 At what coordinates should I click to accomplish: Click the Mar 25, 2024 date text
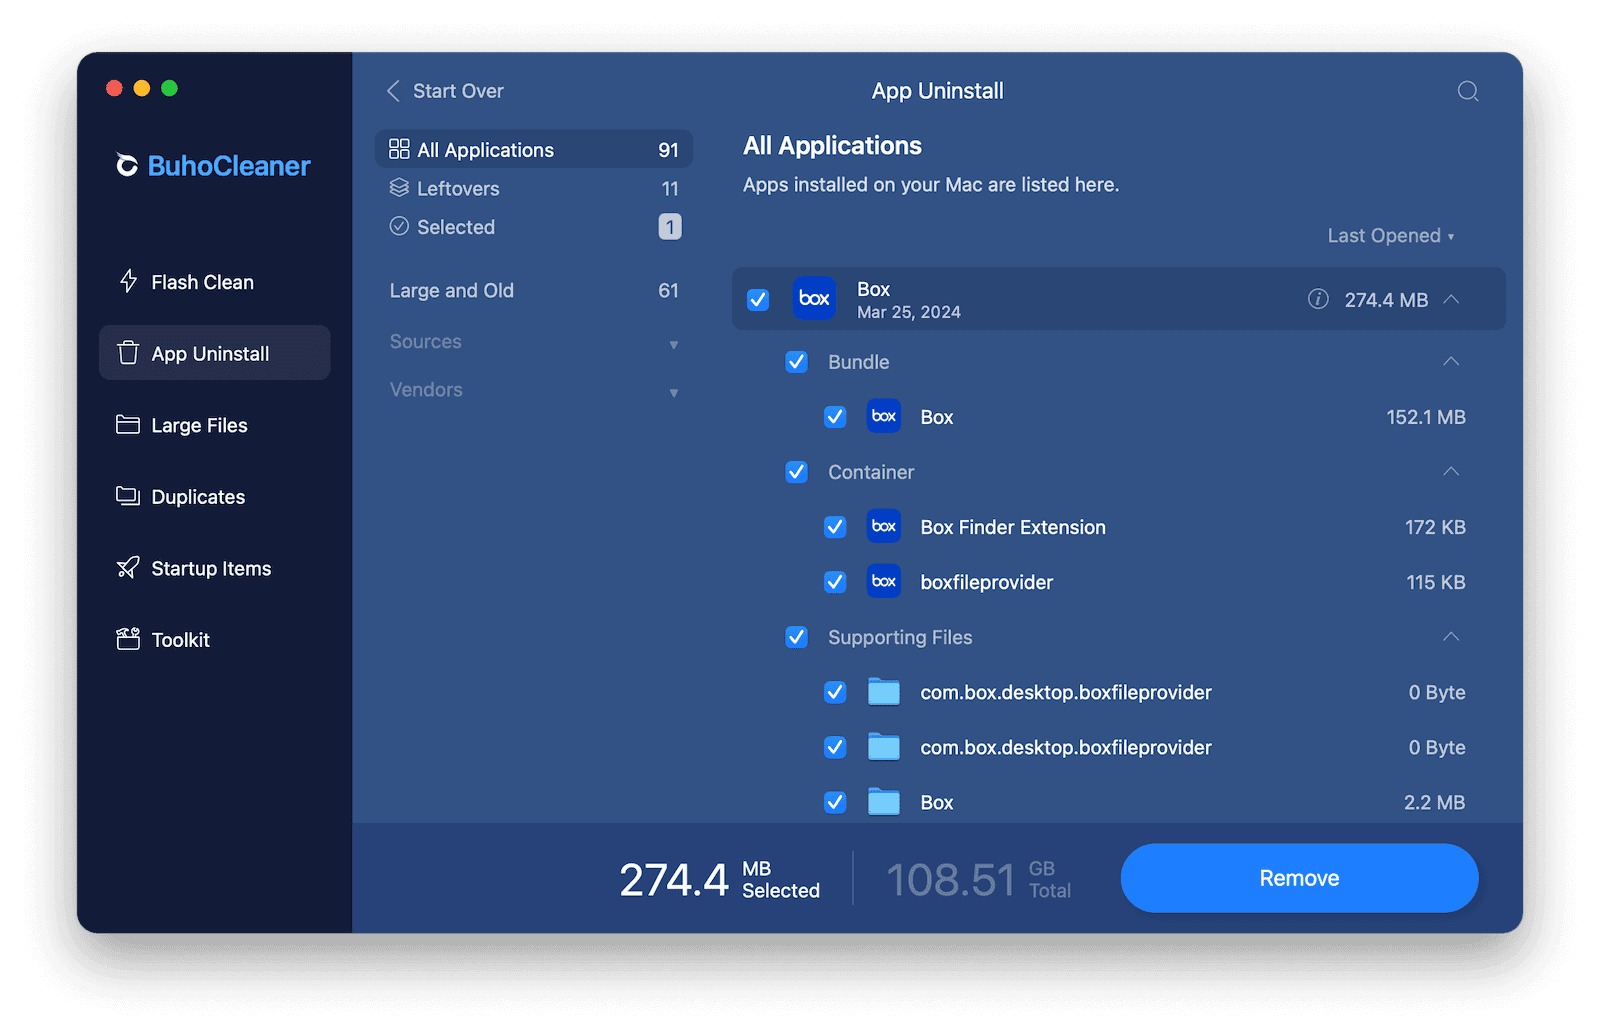pos(909,312)
